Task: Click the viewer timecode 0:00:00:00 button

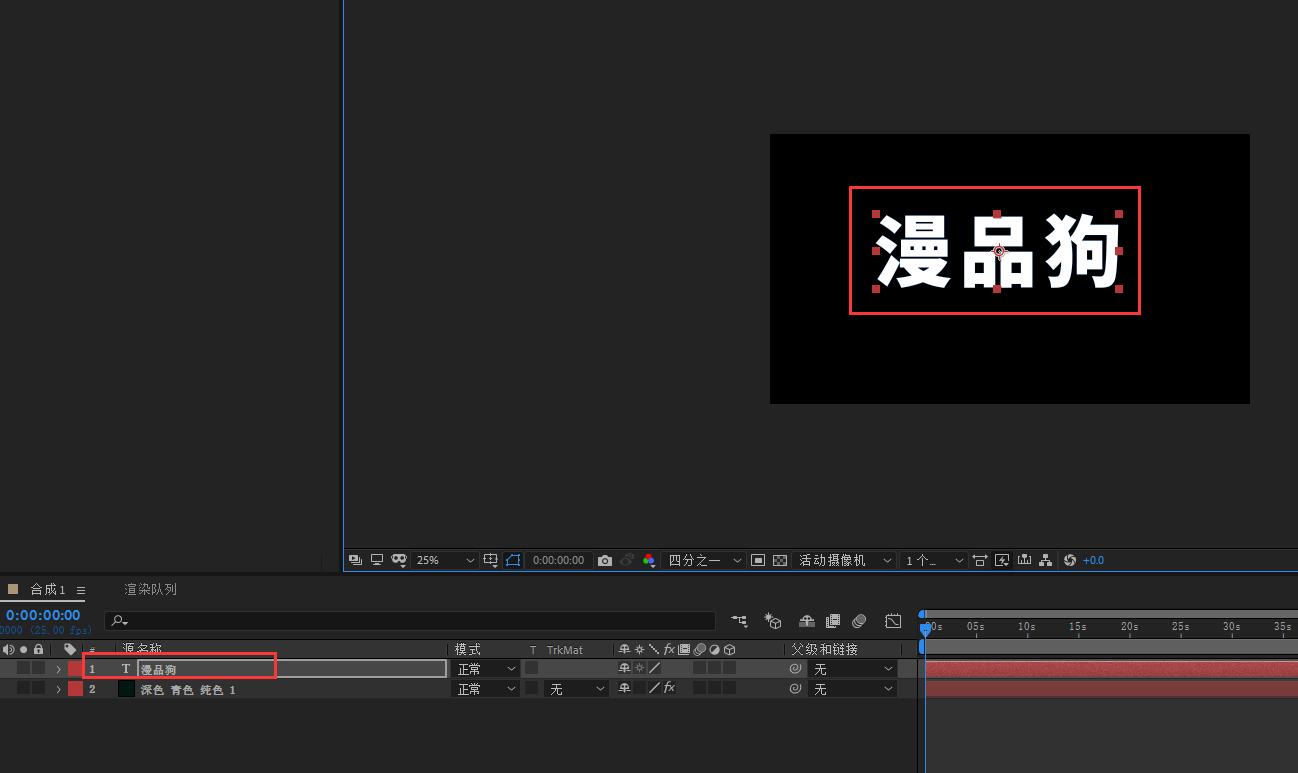Action: coord(558,560)
